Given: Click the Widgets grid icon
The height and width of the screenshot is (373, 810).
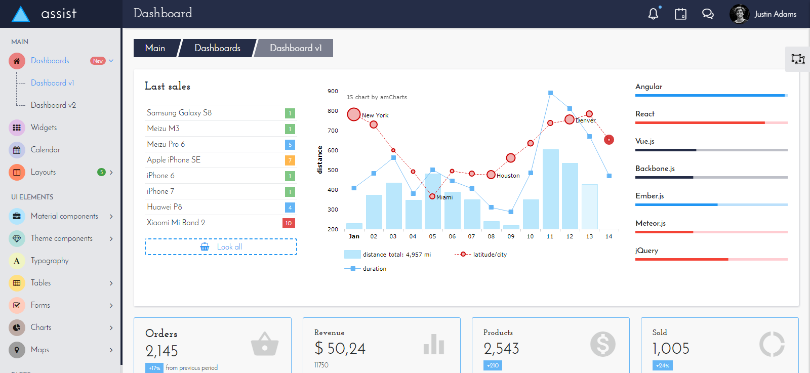Looking at the screenshot, I should (x=17, y=128).
